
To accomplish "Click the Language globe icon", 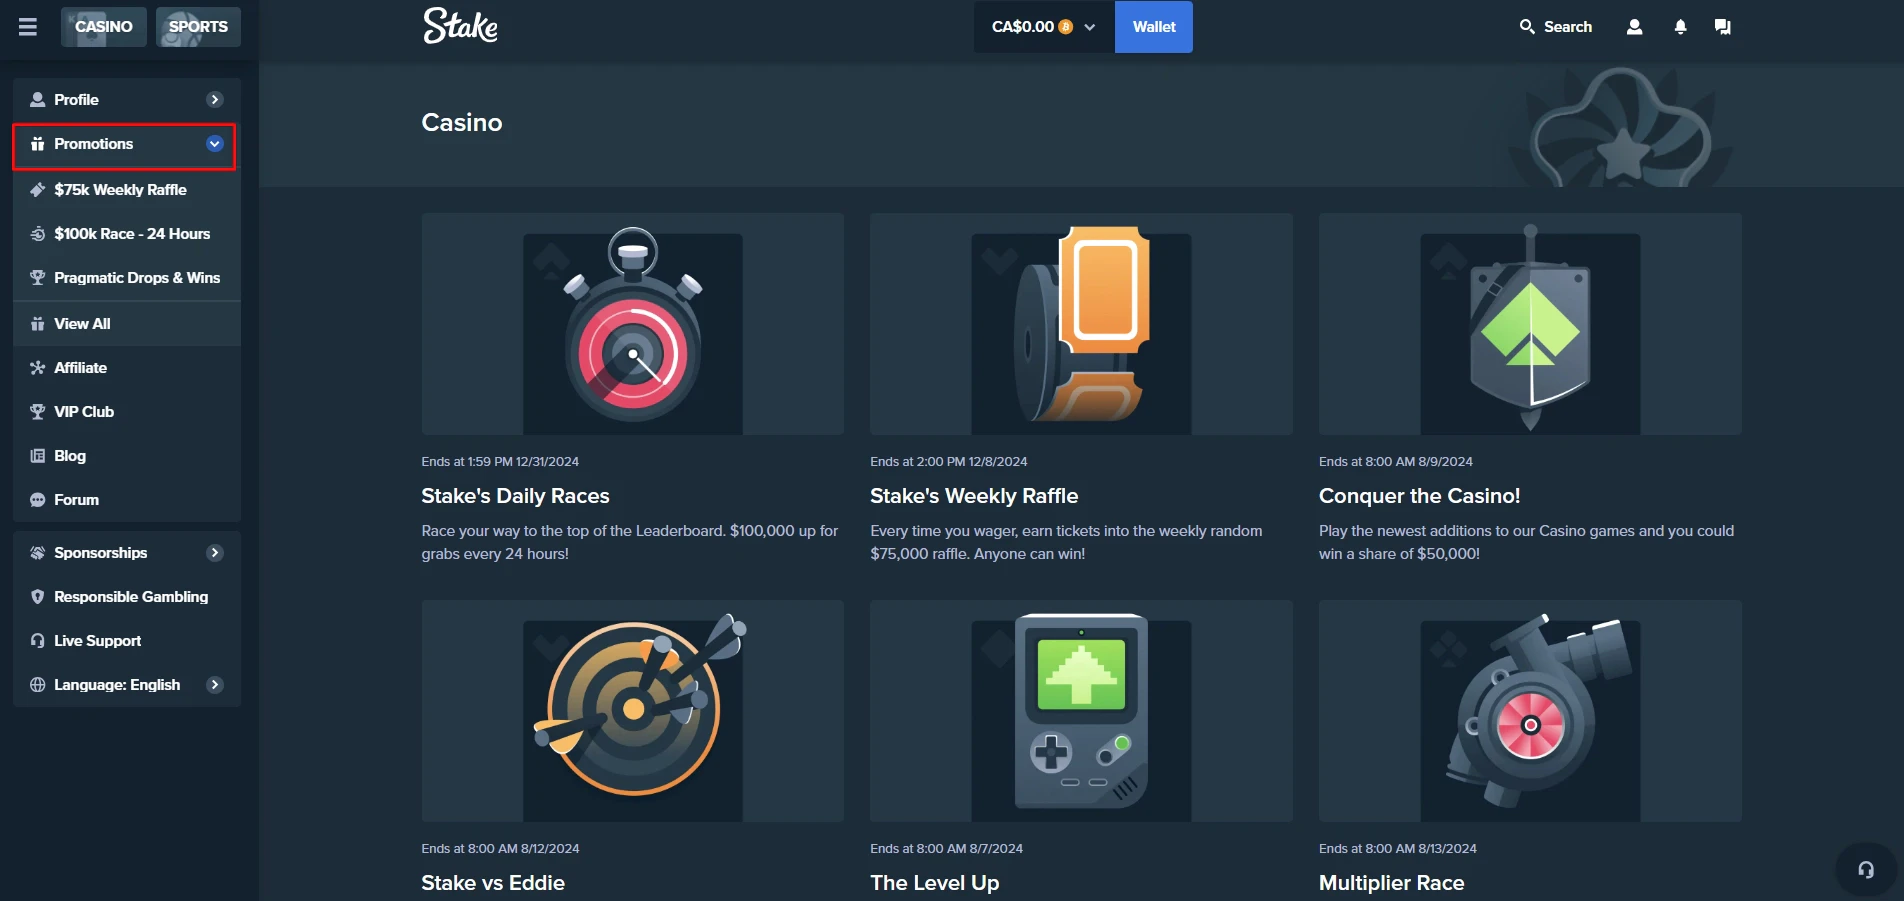I will pyautogui.click(x=38, y=685).
